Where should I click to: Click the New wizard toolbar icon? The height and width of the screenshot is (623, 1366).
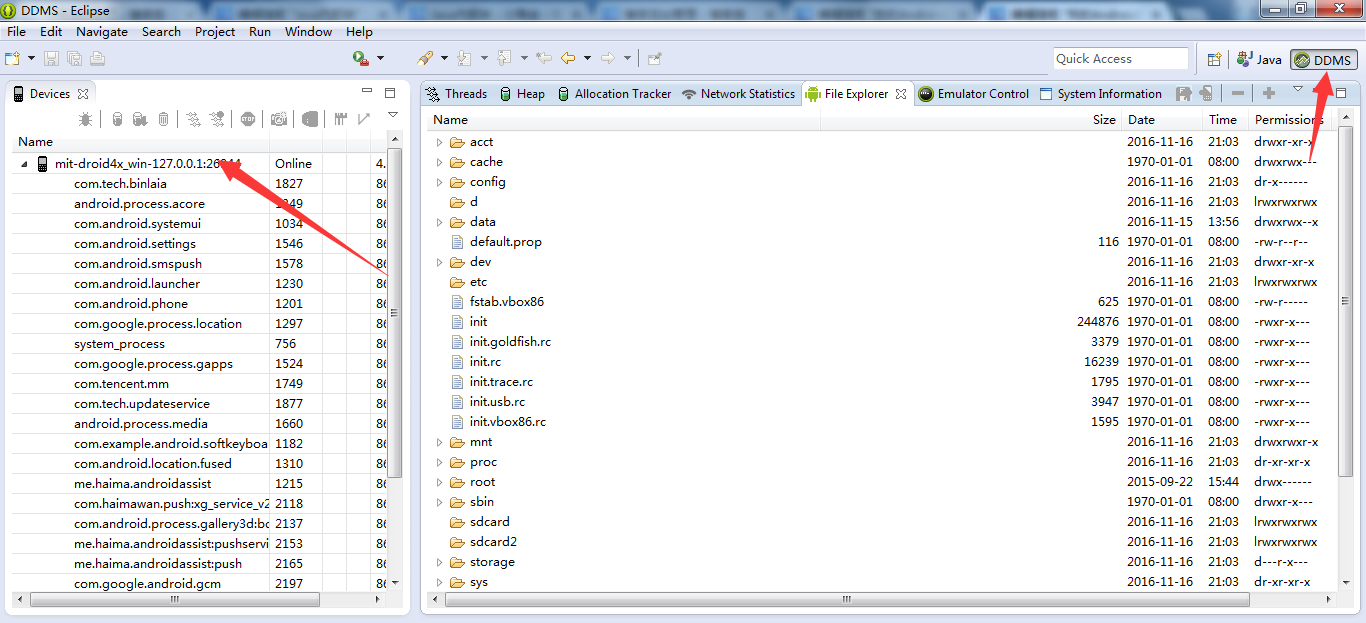pos(13,59)
